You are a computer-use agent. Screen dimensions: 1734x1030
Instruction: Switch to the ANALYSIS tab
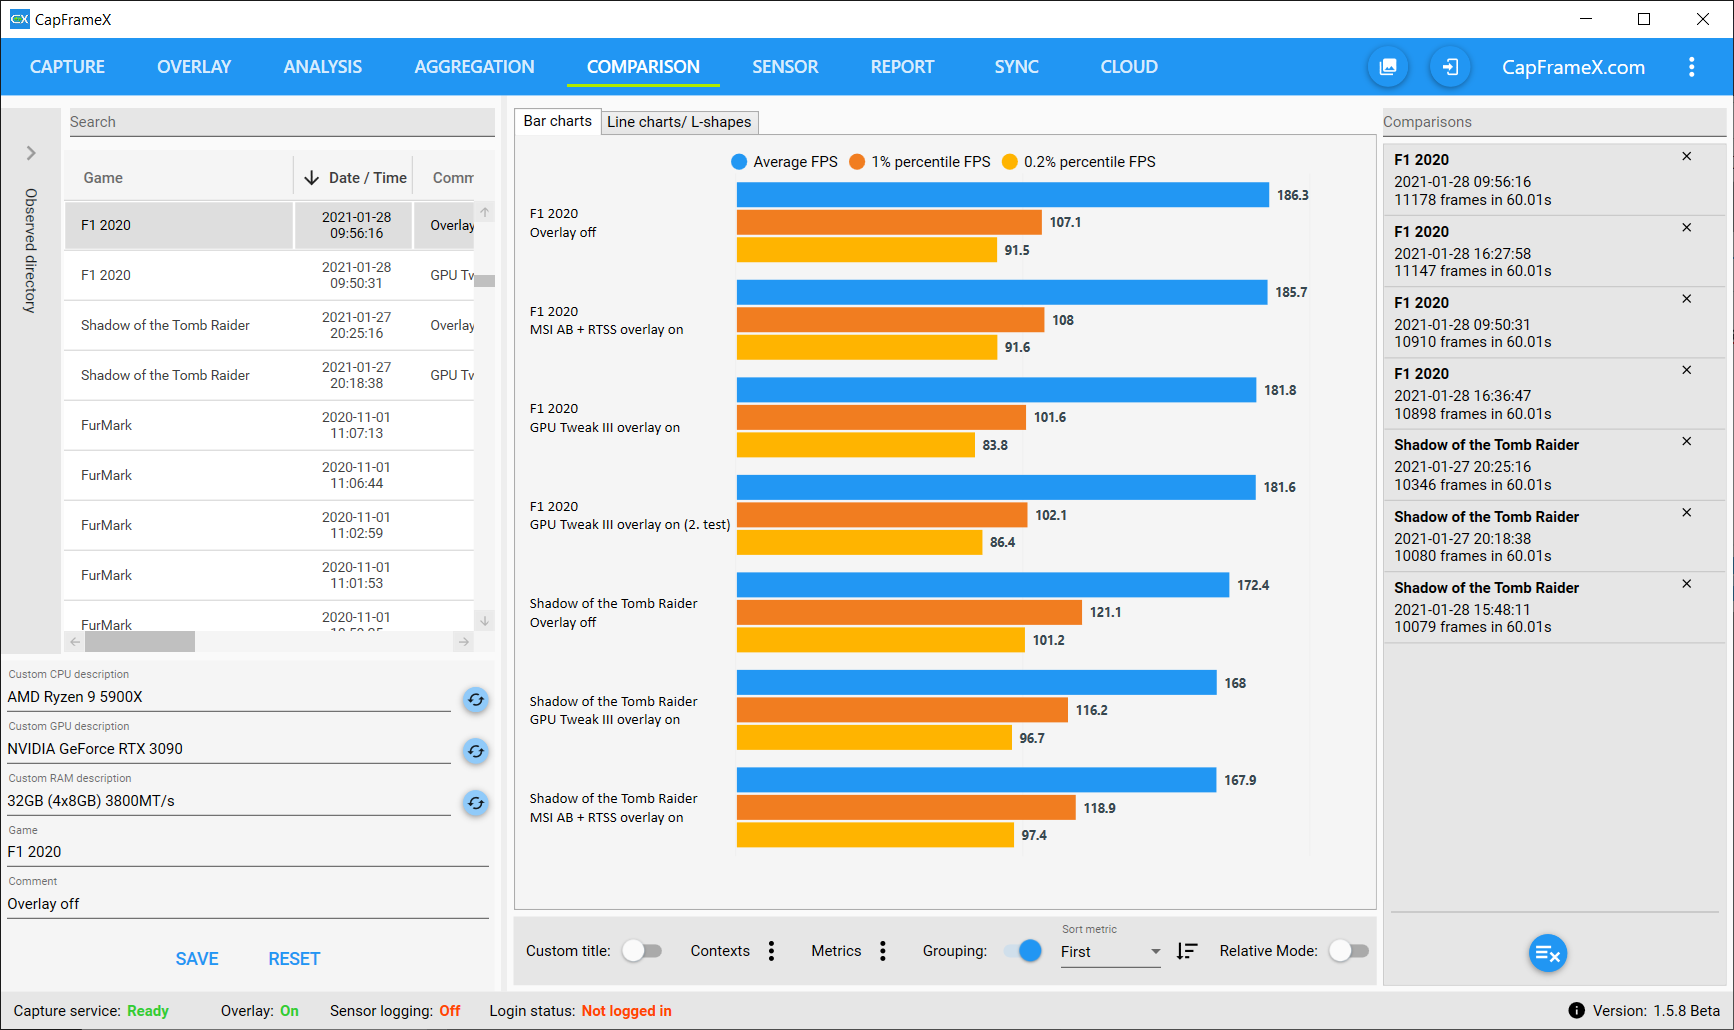coord(323,67)
